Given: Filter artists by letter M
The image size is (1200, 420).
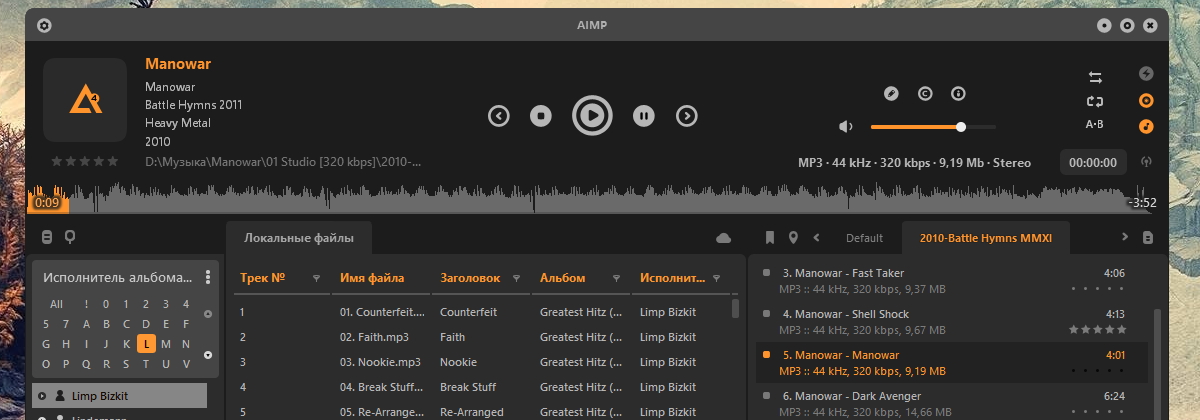Looking at the screenshot, I should [167, 344].
